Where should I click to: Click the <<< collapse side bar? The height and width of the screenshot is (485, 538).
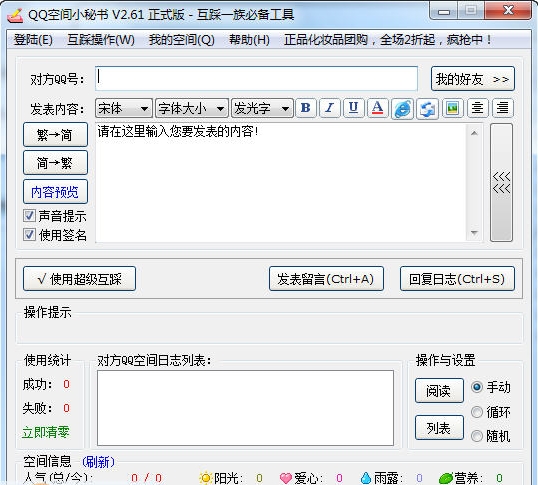[x=501, y=182]
